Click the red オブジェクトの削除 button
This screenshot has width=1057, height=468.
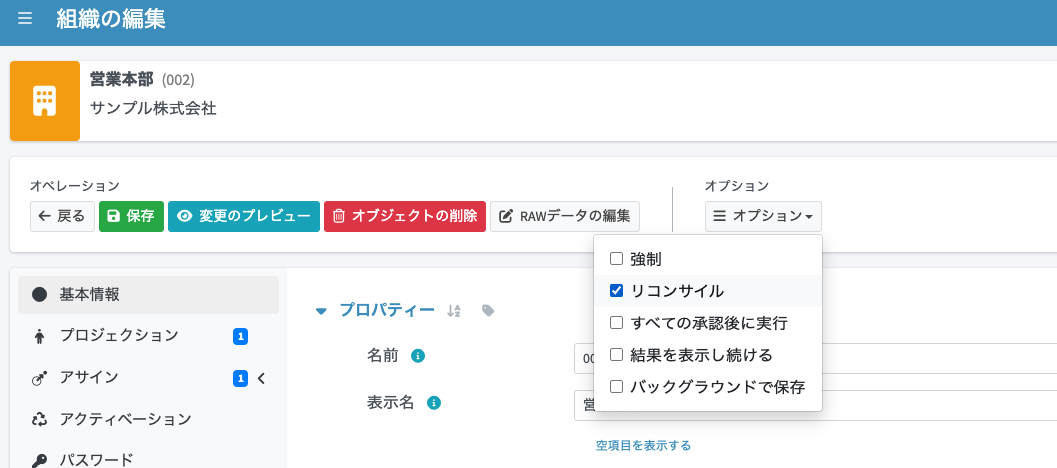point(404,216)
